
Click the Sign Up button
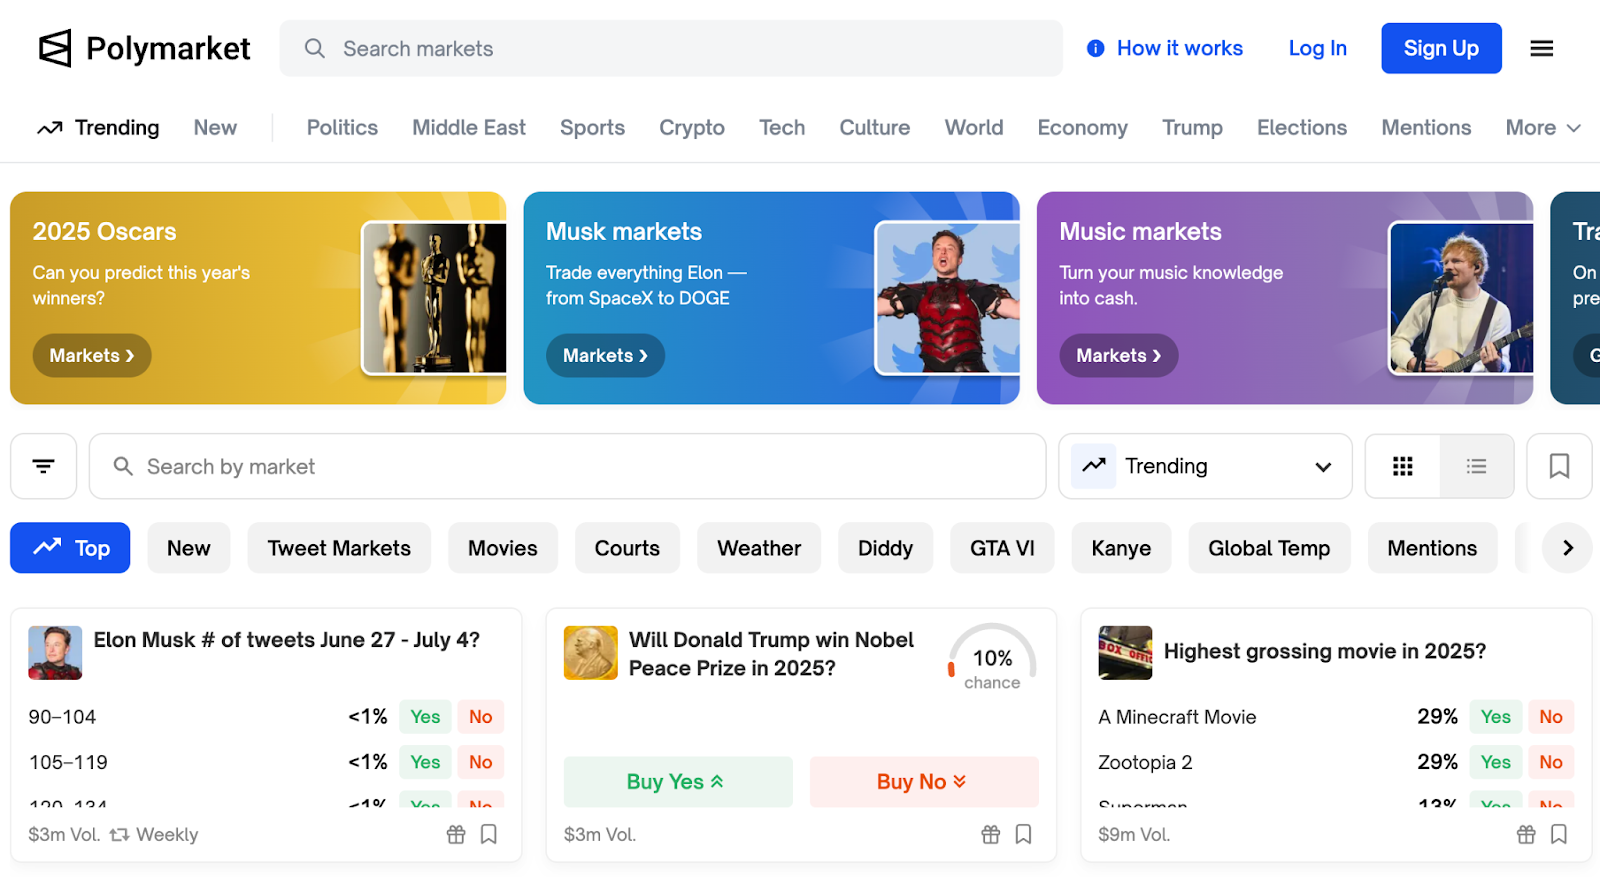[x=1440, y=48]
